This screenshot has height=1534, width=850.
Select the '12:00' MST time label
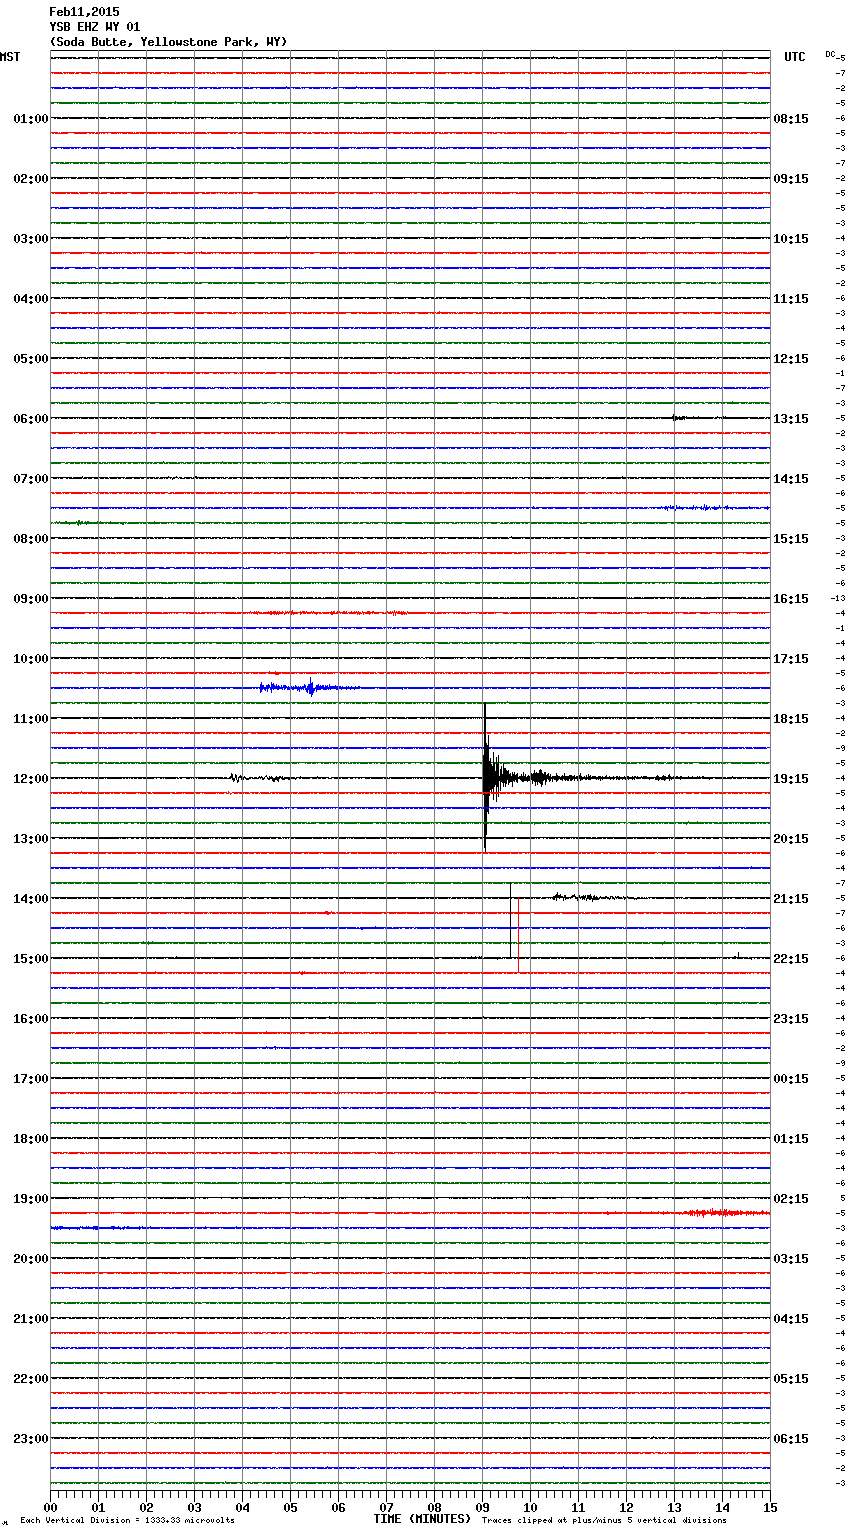pyautogui.click(x=30, y=779)
